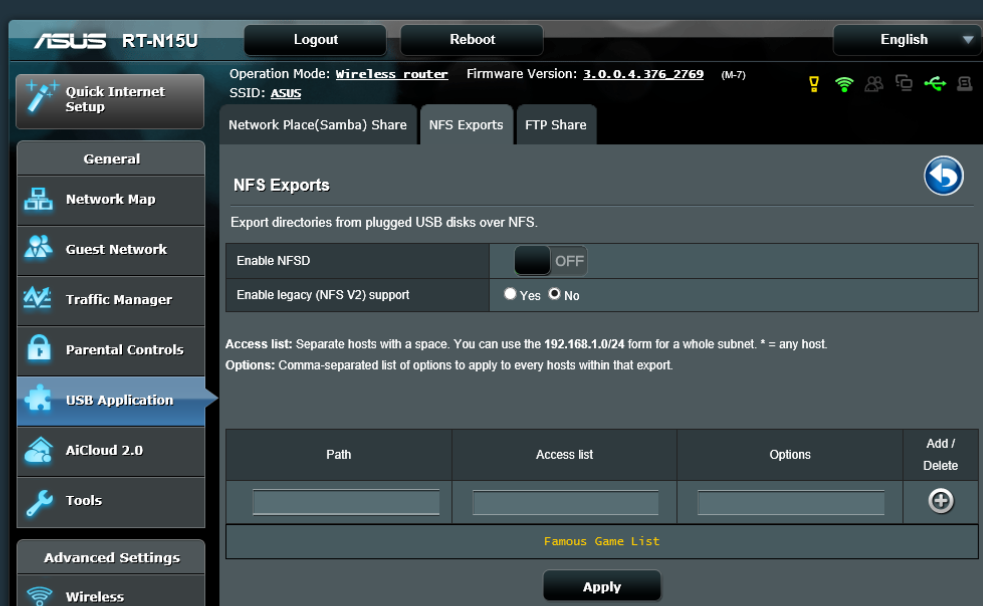Image resolution: width=983 pixels, height=606 pixels.
Task: Select No for legacy NFS V2 support
Action: pos(554,295)
